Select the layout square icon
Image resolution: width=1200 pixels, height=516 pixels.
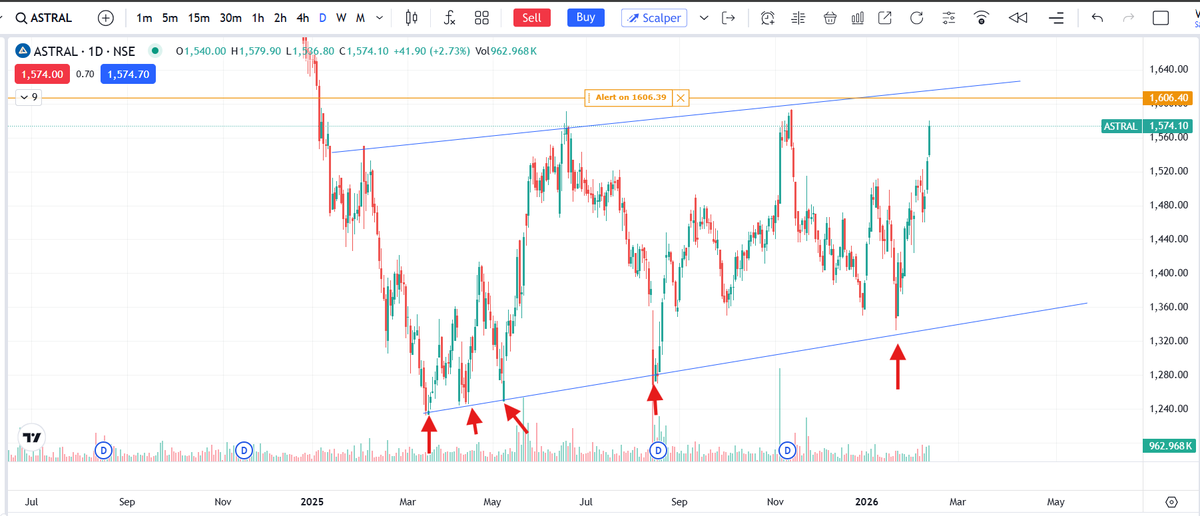(x=1161, y=18)
